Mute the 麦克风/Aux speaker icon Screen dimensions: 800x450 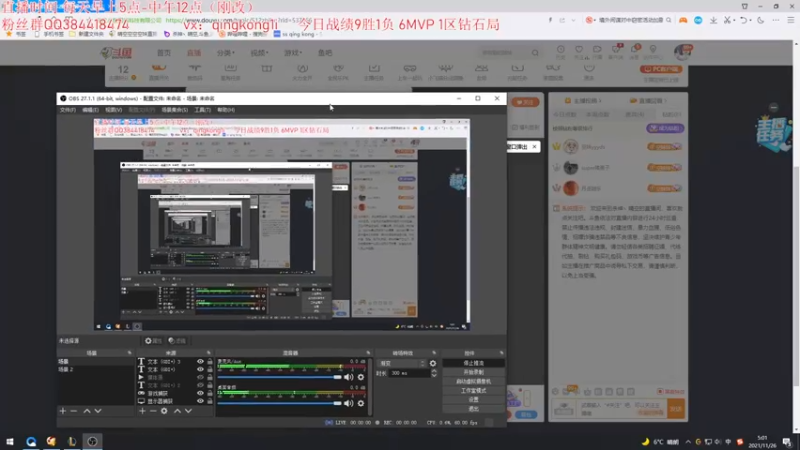point(348,377)
